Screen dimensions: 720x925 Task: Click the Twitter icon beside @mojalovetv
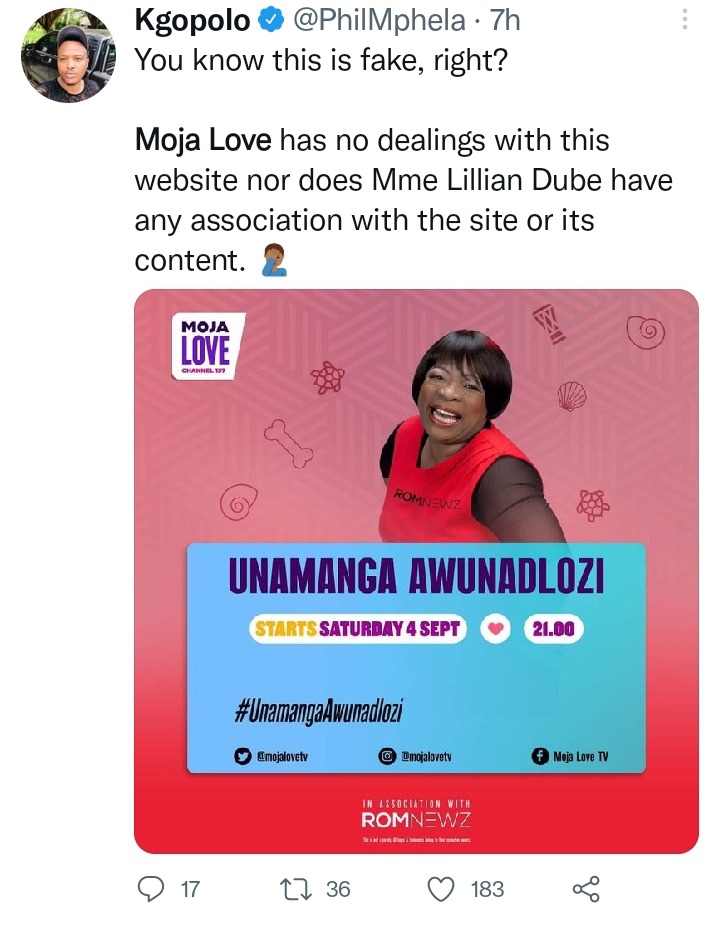(x=242, y=756)
